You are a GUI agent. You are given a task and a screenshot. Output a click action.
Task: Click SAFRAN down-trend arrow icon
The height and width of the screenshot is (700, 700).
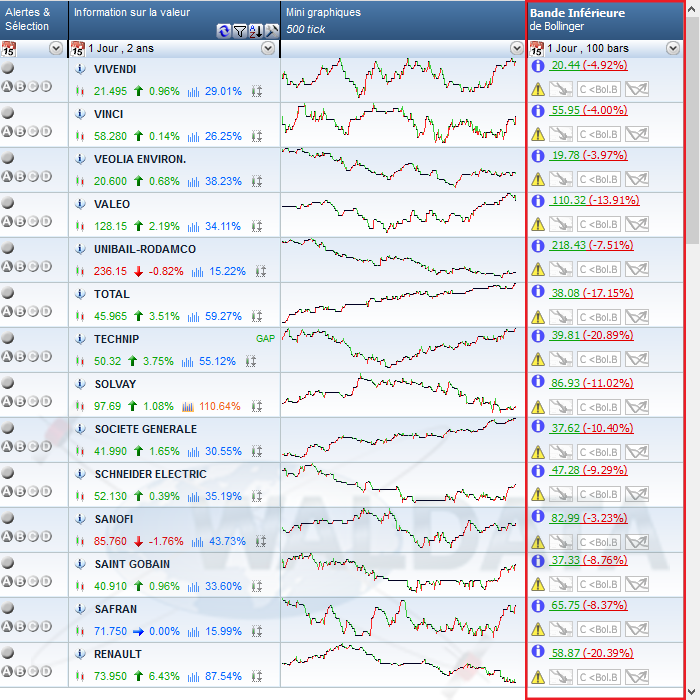[x=561, y=629]
